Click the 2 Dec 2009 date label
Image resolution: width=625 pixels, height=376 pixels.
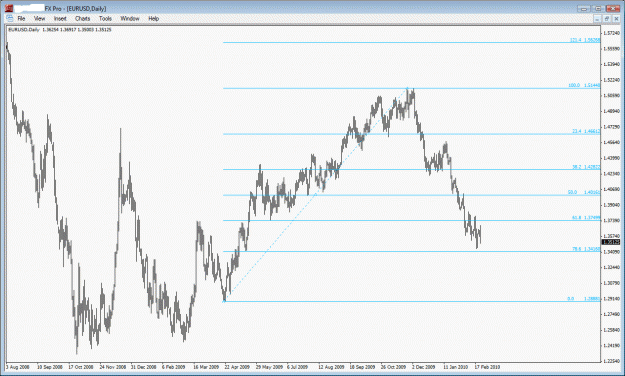(x=423, y=367)
